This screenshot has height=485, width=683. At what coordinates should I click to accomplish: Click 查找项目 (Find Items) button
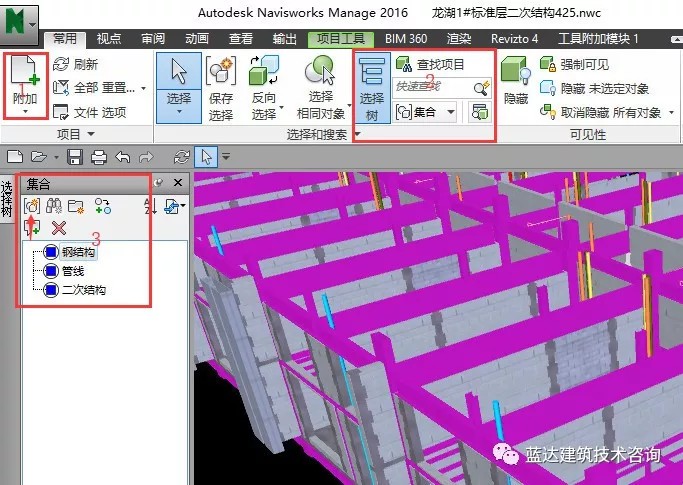click(x=431, y=64)
